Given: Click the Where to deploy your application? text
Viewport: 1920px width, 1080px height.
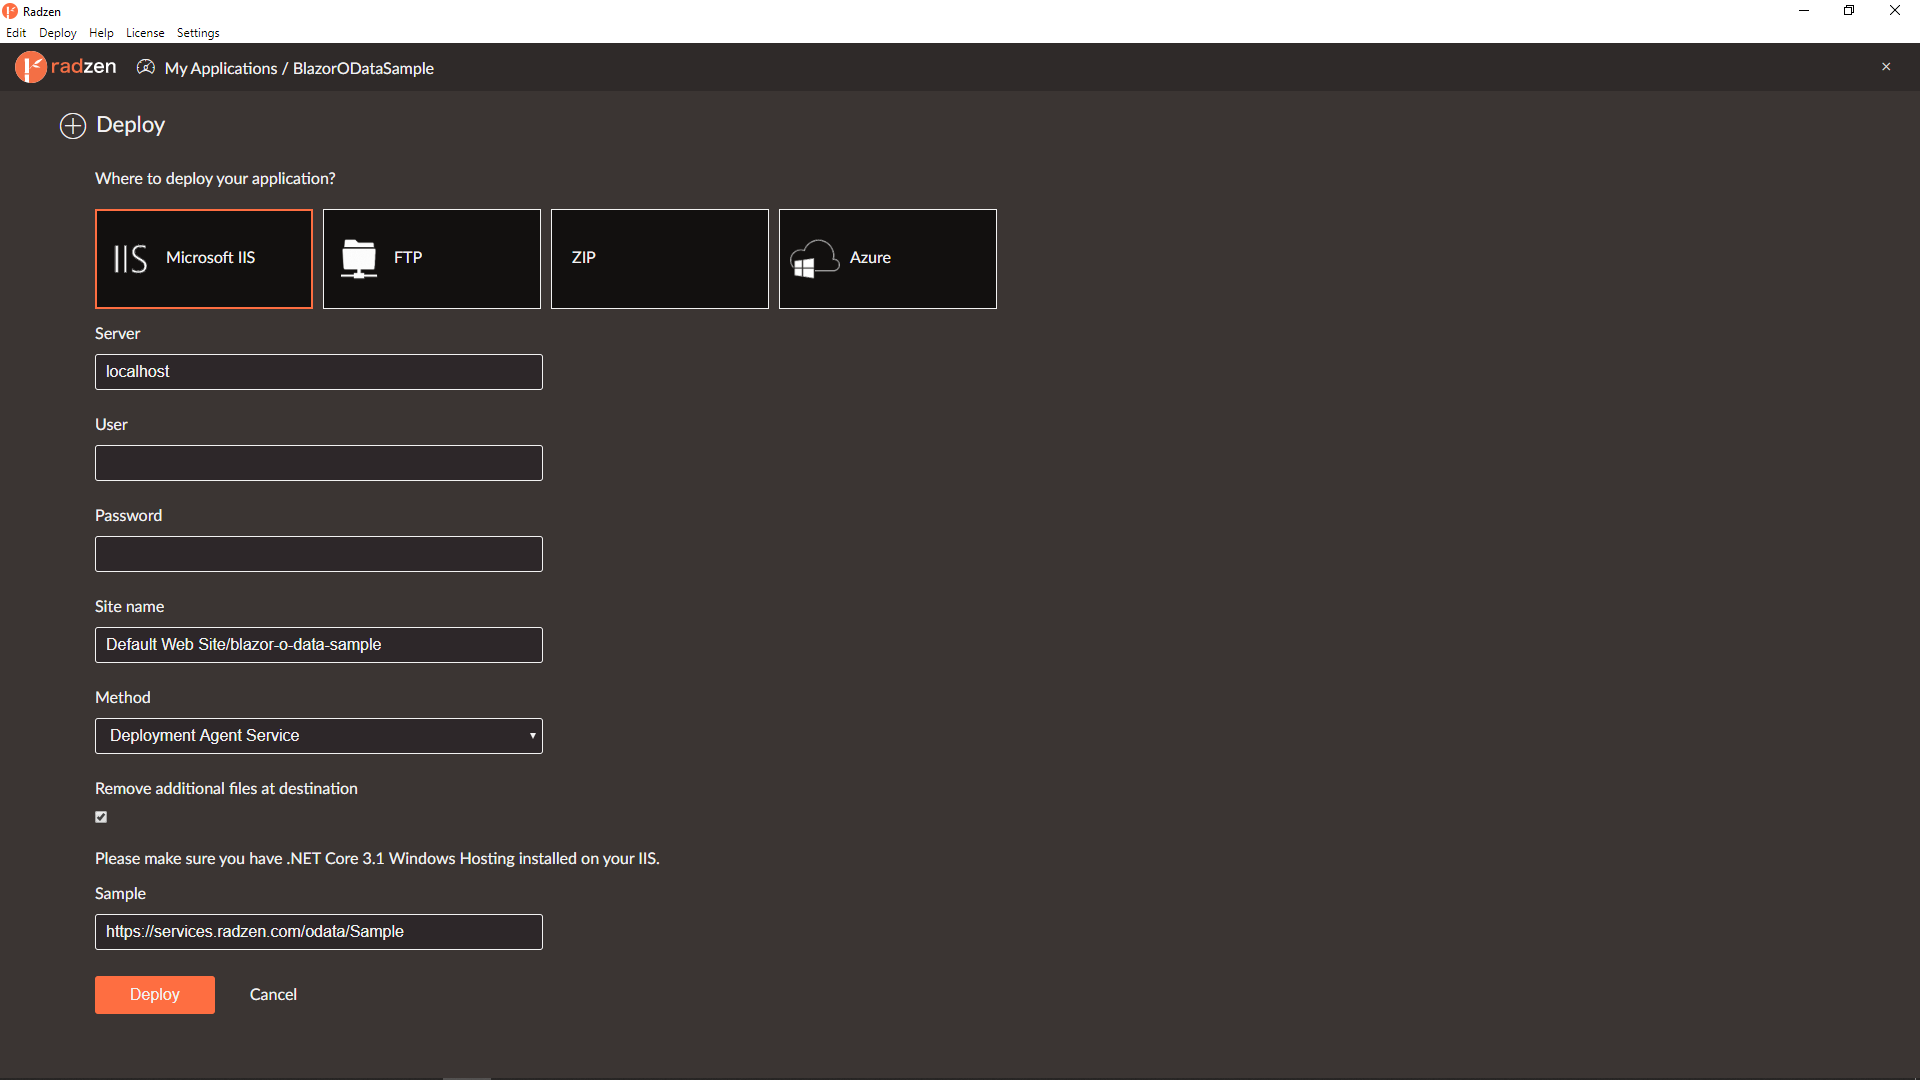Looking at the screenshot, I should pyautogui.click(x=215, y=179).
